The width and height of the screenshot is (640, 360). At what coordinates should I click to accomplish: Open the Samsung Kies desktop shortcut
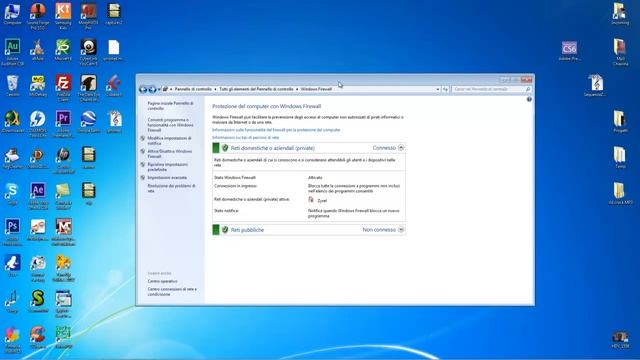[x=63, y=16]
